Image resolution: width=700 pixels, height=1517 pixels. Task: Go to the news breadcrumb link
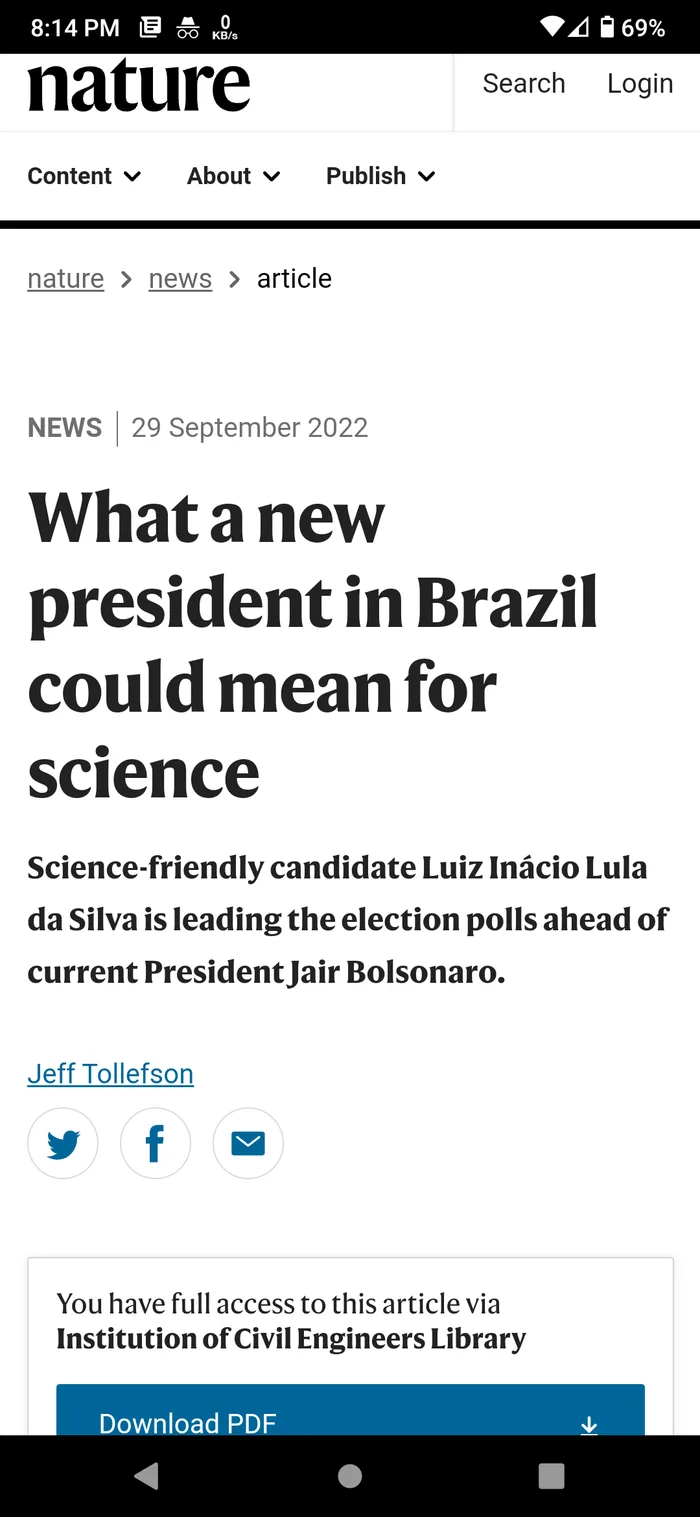(180, 278)
